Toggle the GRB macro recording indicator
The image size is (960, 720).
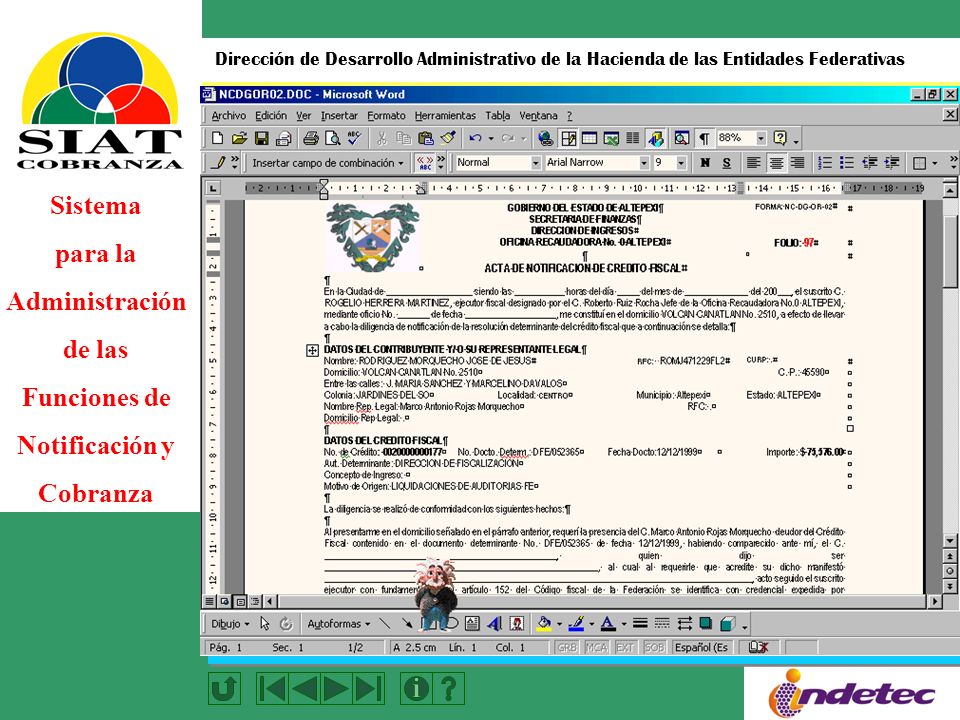(566, 647)
